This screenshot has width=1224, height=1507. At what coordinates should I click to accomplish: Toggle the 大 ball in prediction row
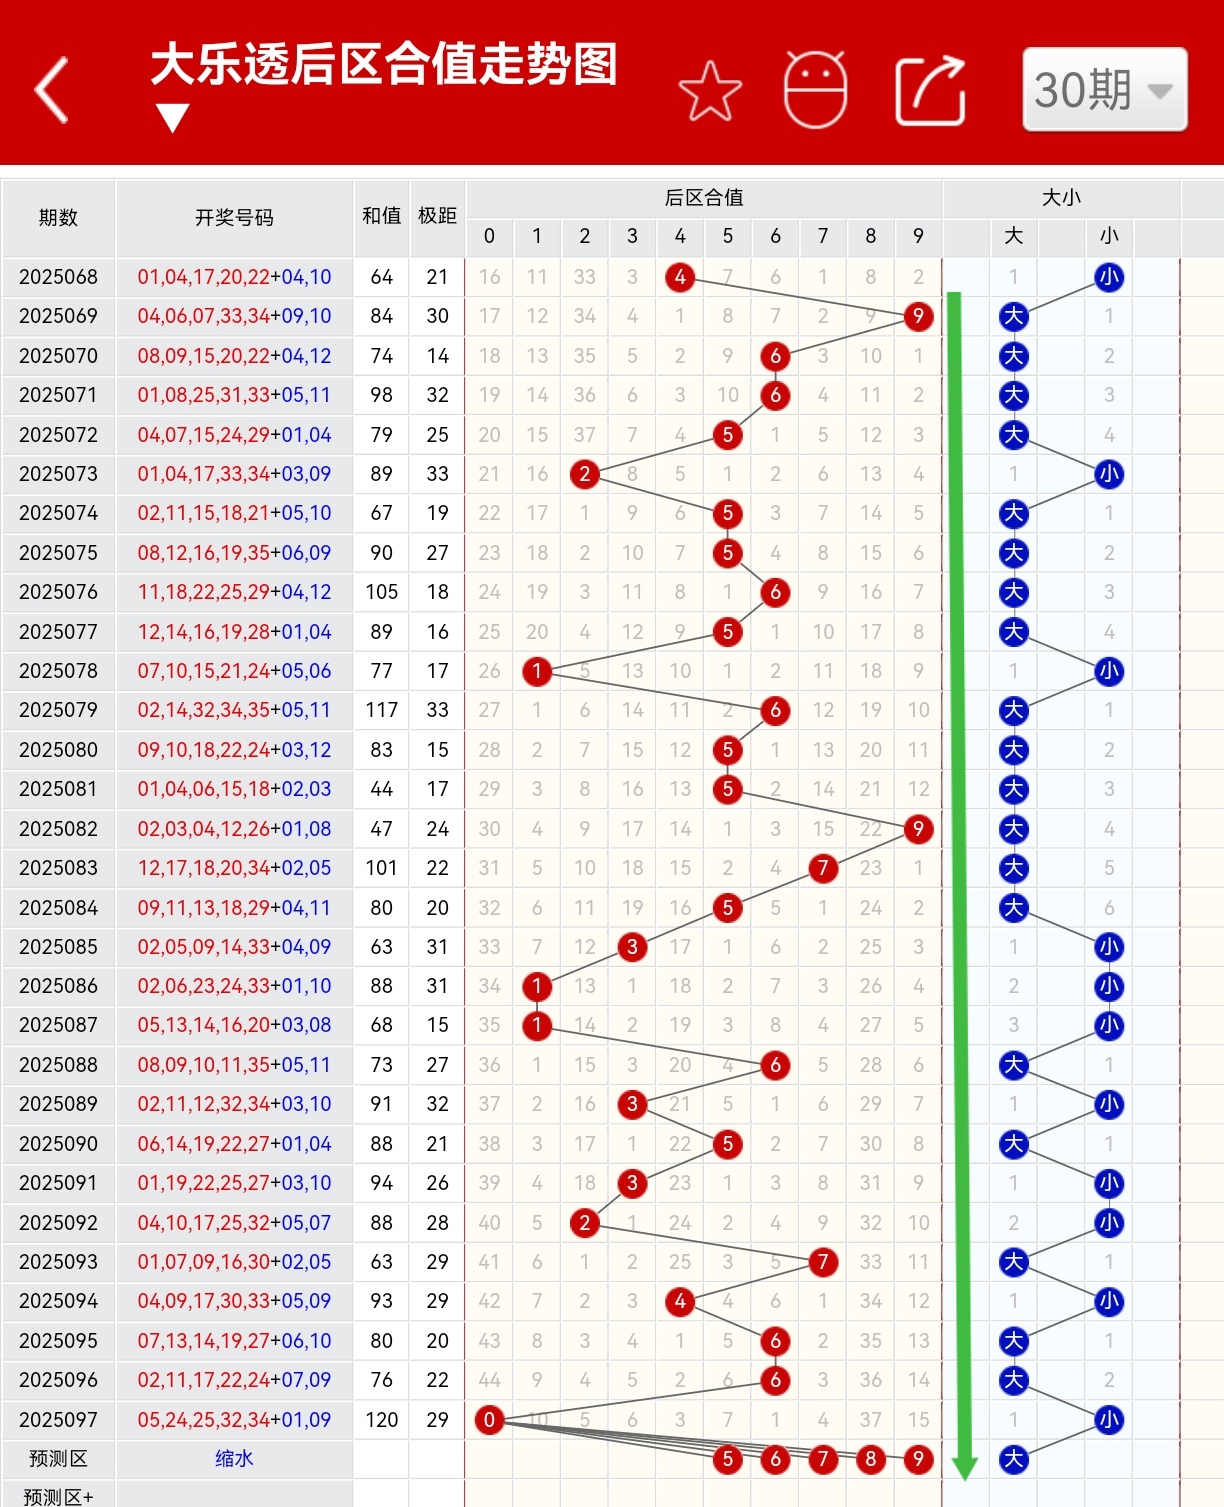[x=1014, y=1459]
